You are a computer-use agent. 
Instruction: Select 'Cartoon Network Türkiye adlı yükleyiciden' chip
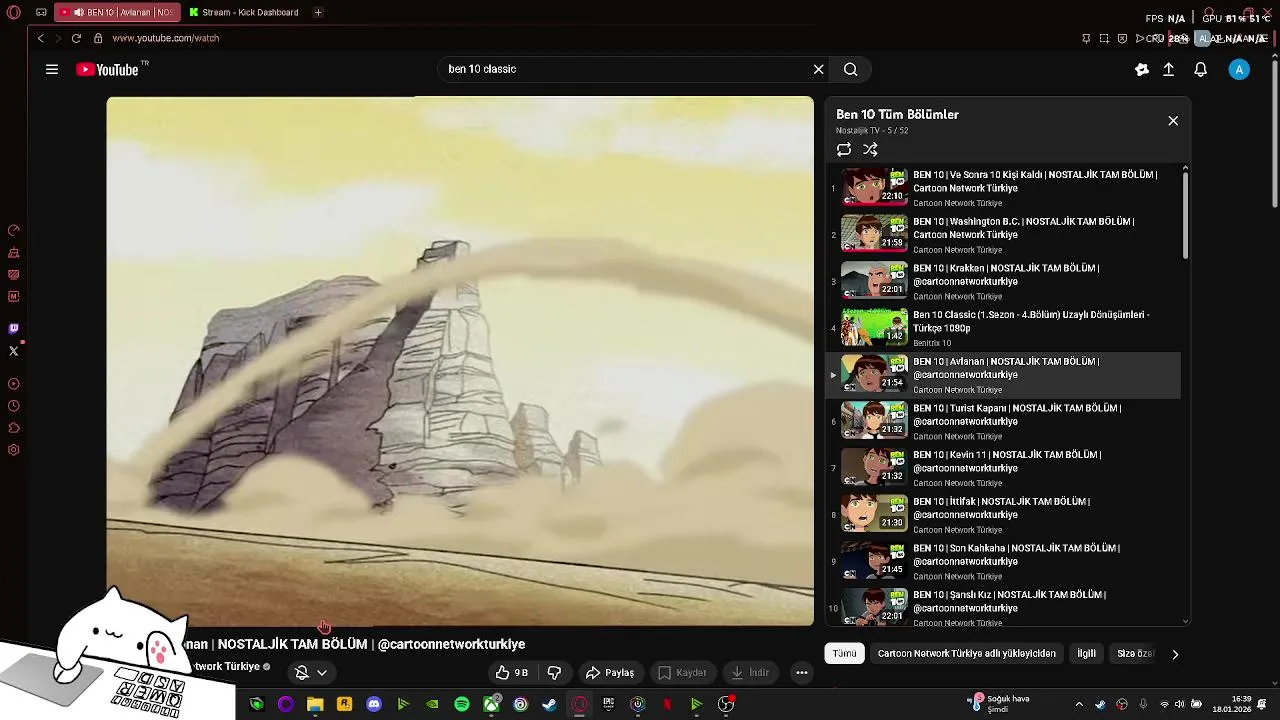(966, 653)
